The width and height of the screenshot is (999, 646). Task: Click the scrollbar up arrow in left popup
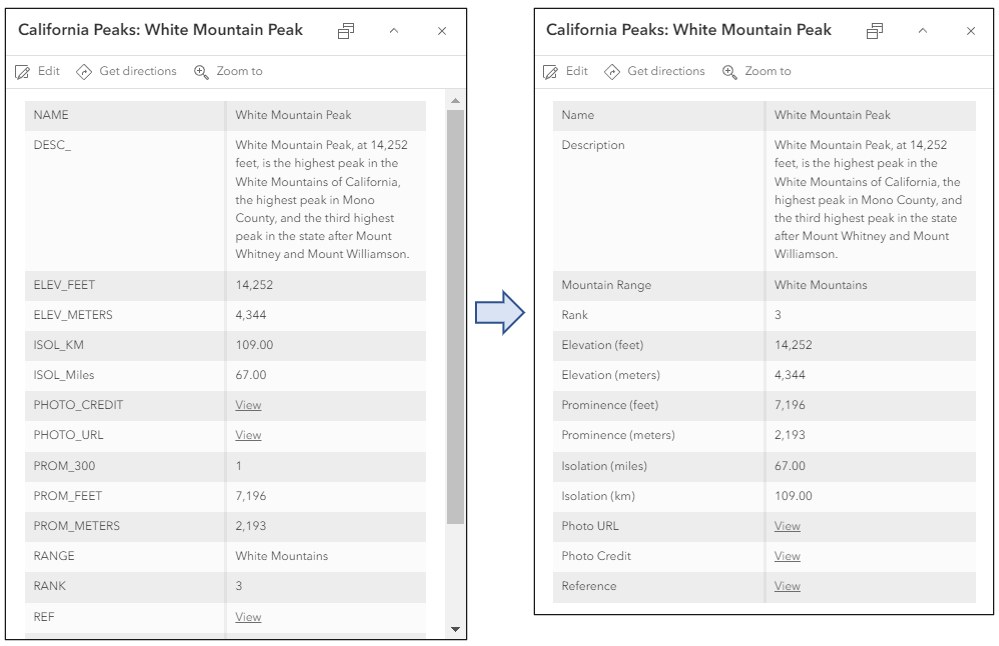[x=455, y=101]
